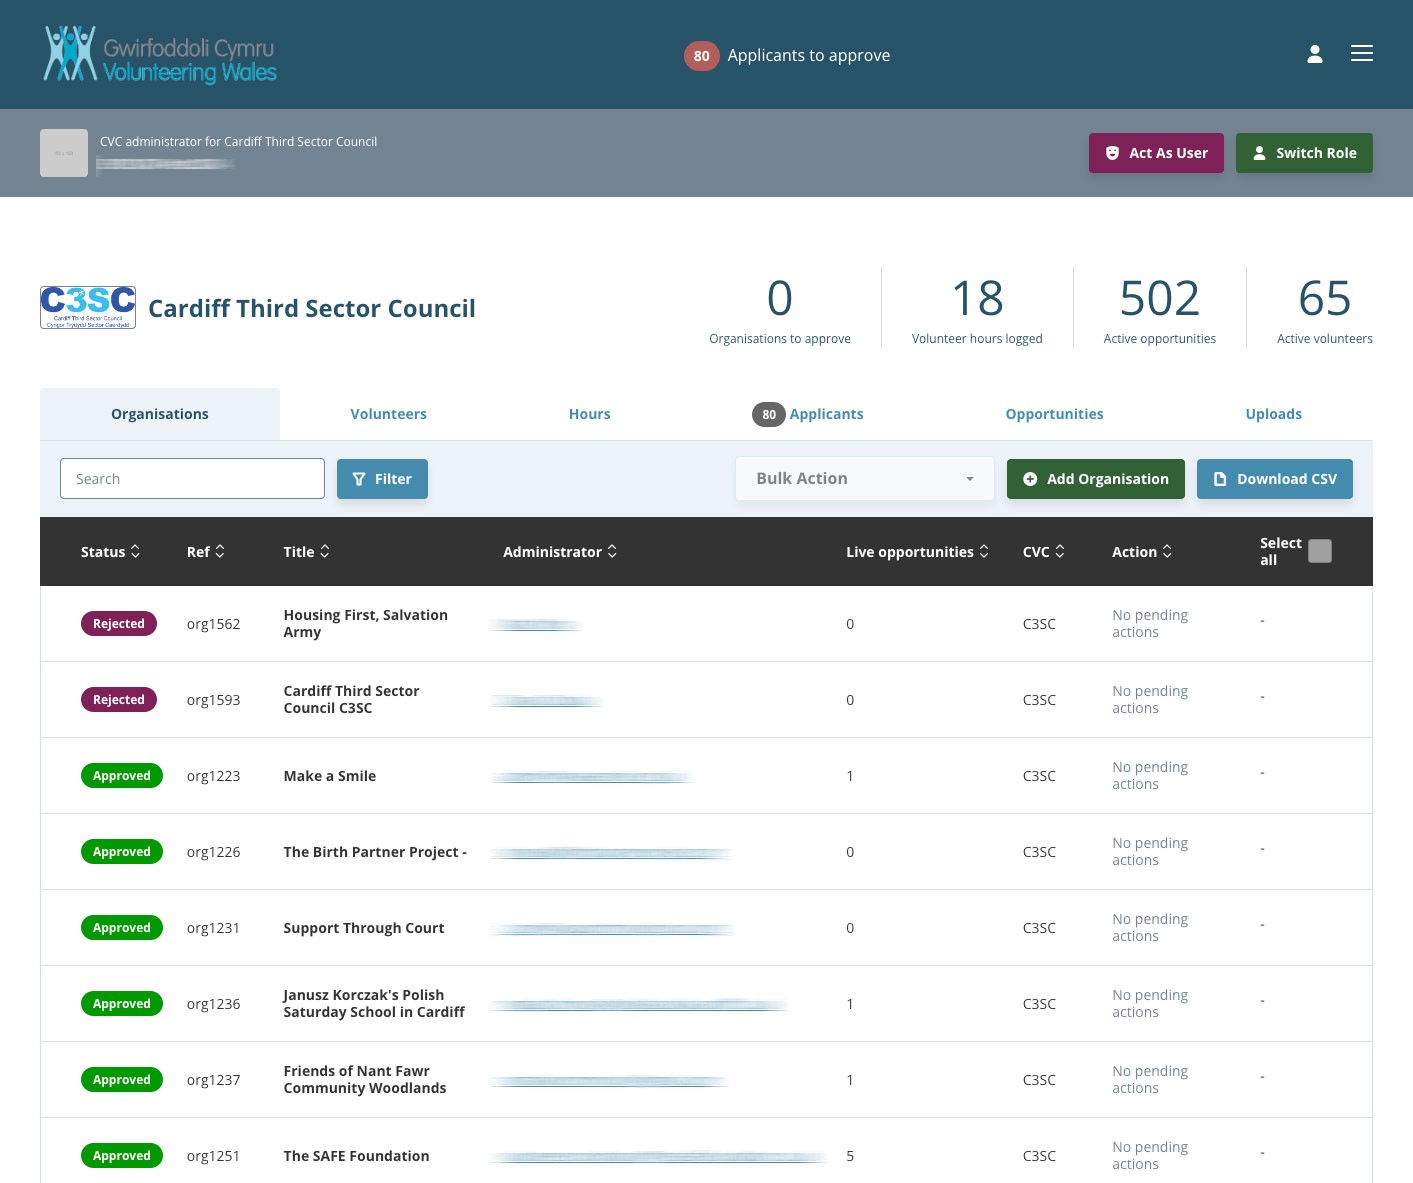Screen dimensions: 1413x1183
Task: Sort by Action column arrows
Action: tap(1167, 551)
